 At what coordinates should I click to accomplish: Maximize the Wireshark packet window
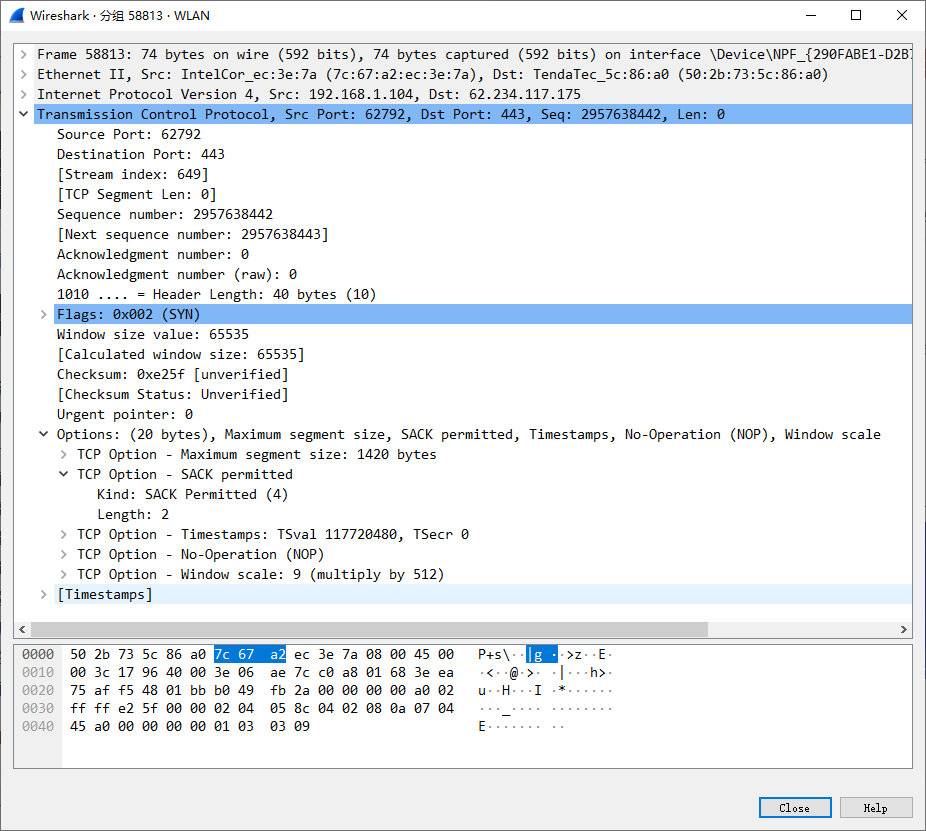pyautogui.click(x=856, y=16)
